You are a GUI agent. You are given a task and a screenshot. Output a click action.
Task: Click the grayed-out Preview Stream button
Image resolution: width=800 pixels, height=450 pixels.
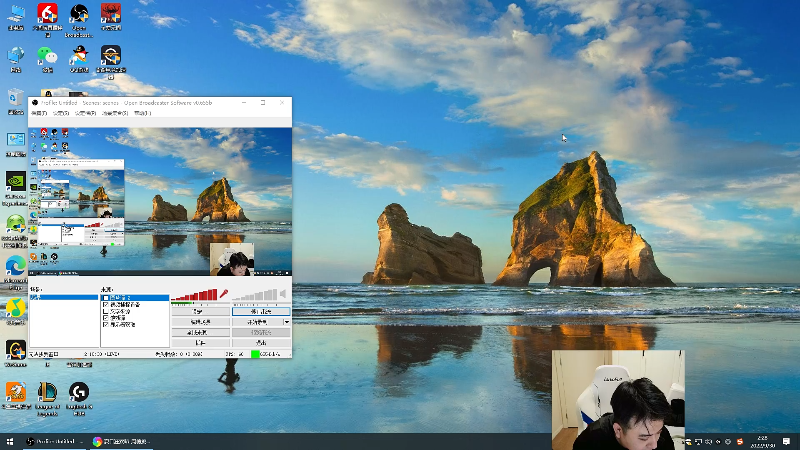tap(261, 332)
